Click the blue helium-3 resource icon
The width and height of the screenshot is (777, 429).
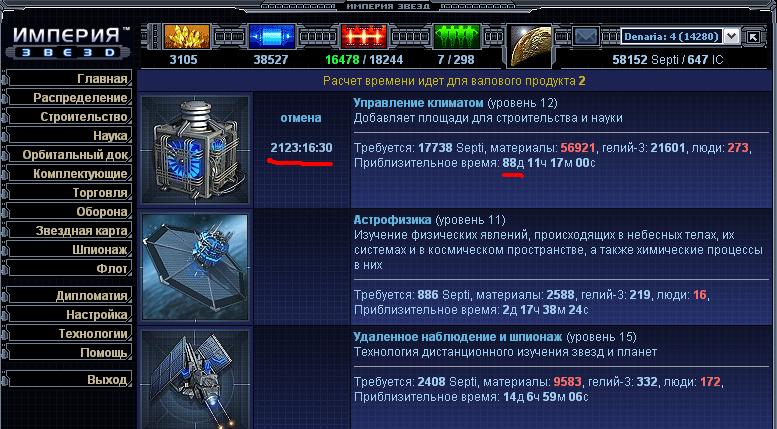point(272,36)
